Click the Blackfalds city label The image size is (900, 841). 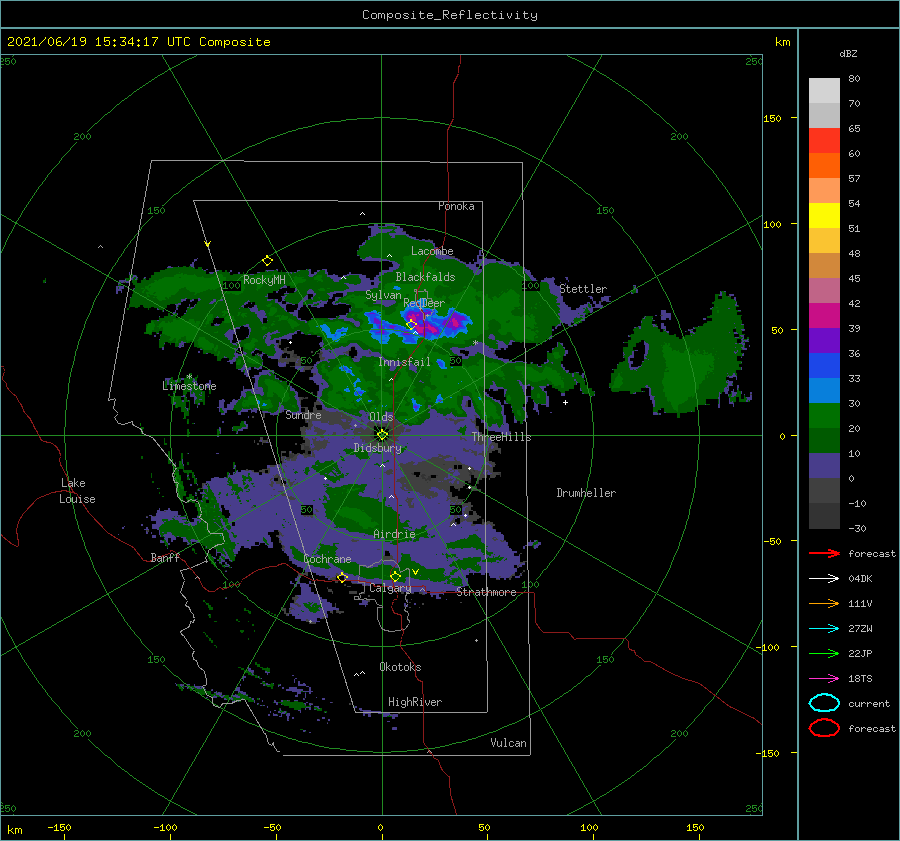click(x=425, y=277)
